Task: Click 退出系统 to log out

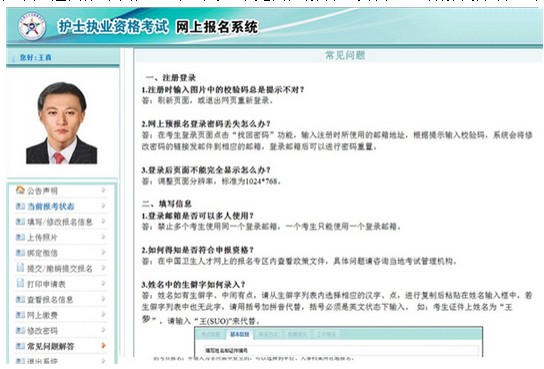Action: coord(42,361)
